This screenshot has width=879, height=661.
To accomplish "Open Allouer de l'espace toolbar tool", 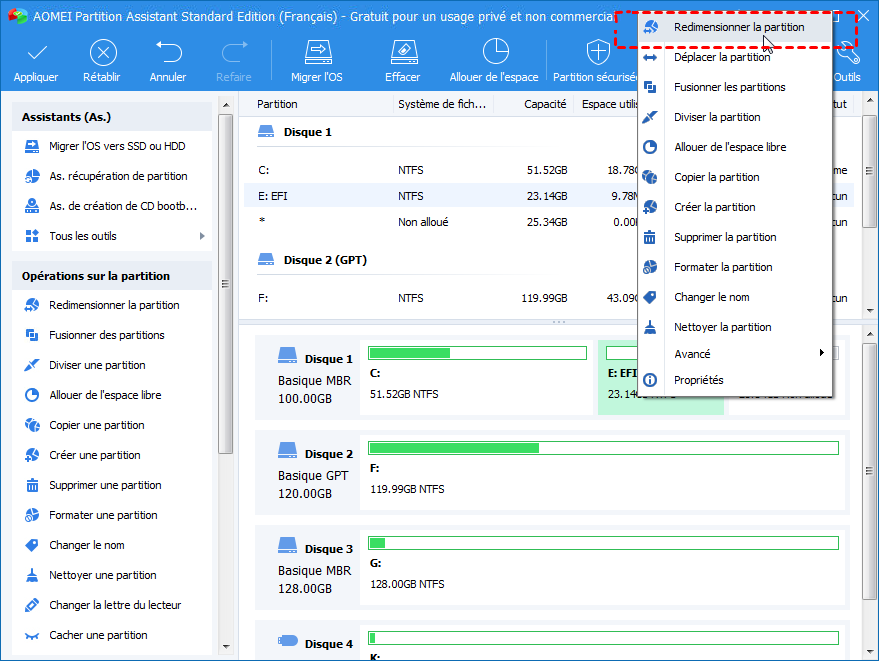I will (494, 61).
